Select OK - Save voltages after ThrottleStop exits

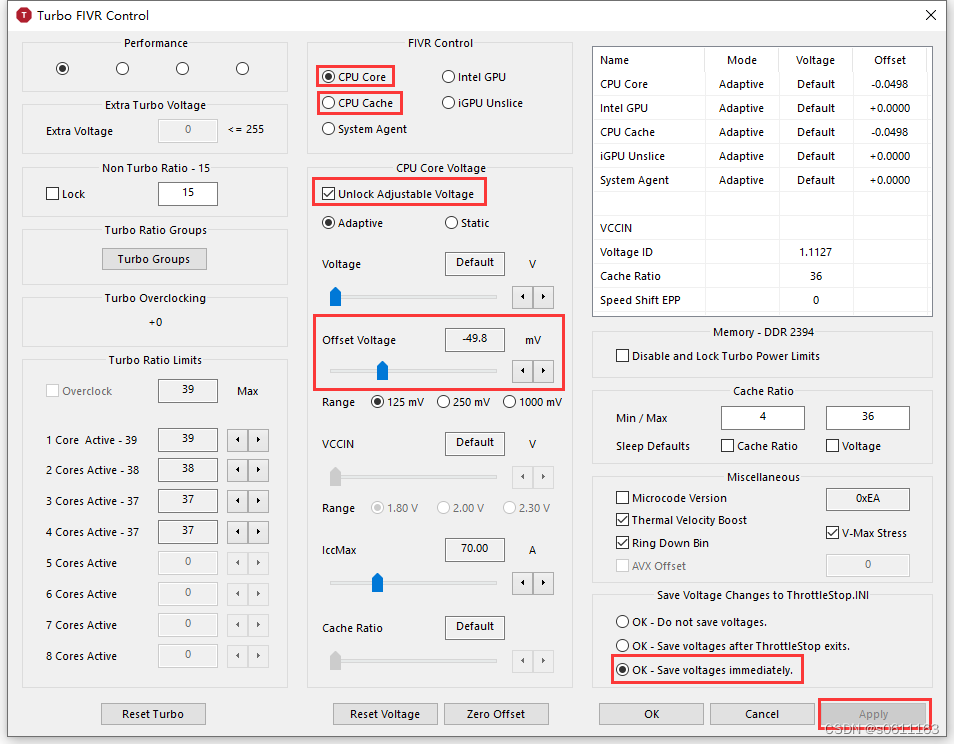coord(622,645)
